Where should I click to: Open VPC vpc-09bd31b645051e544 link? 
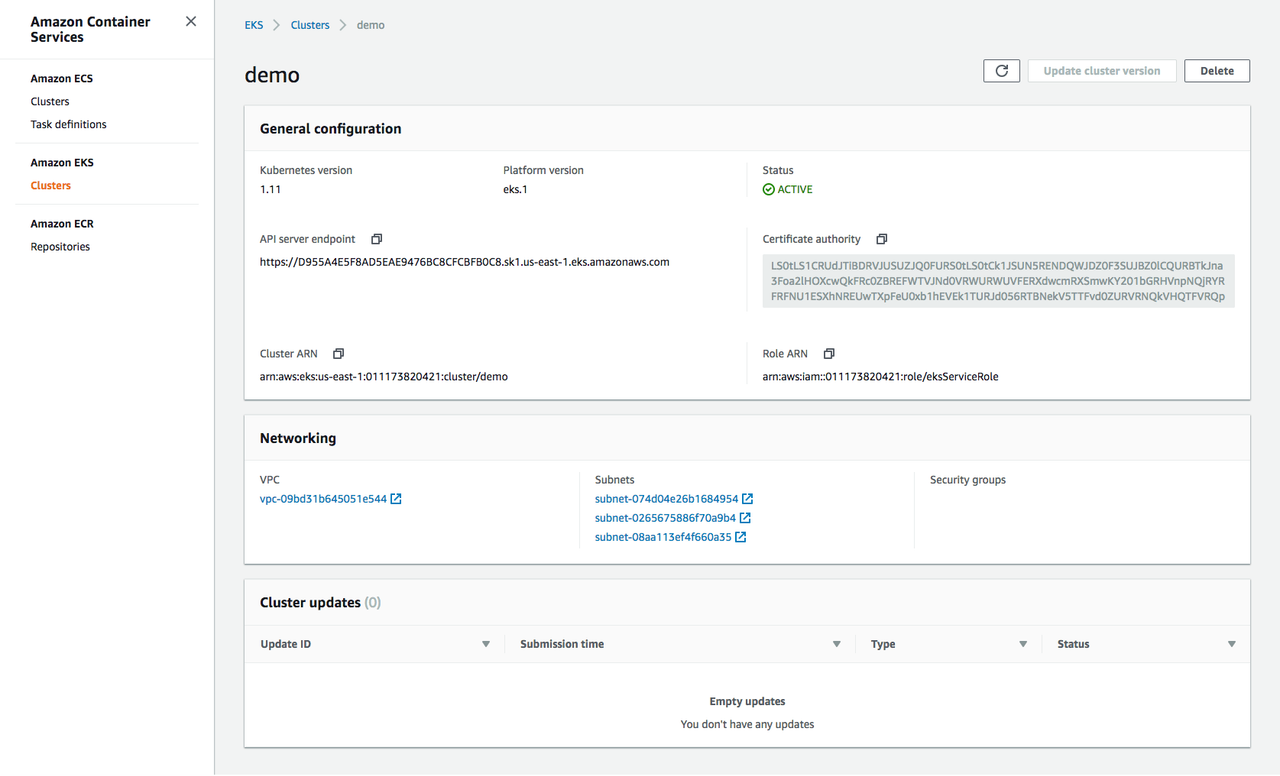coord(323,499)
